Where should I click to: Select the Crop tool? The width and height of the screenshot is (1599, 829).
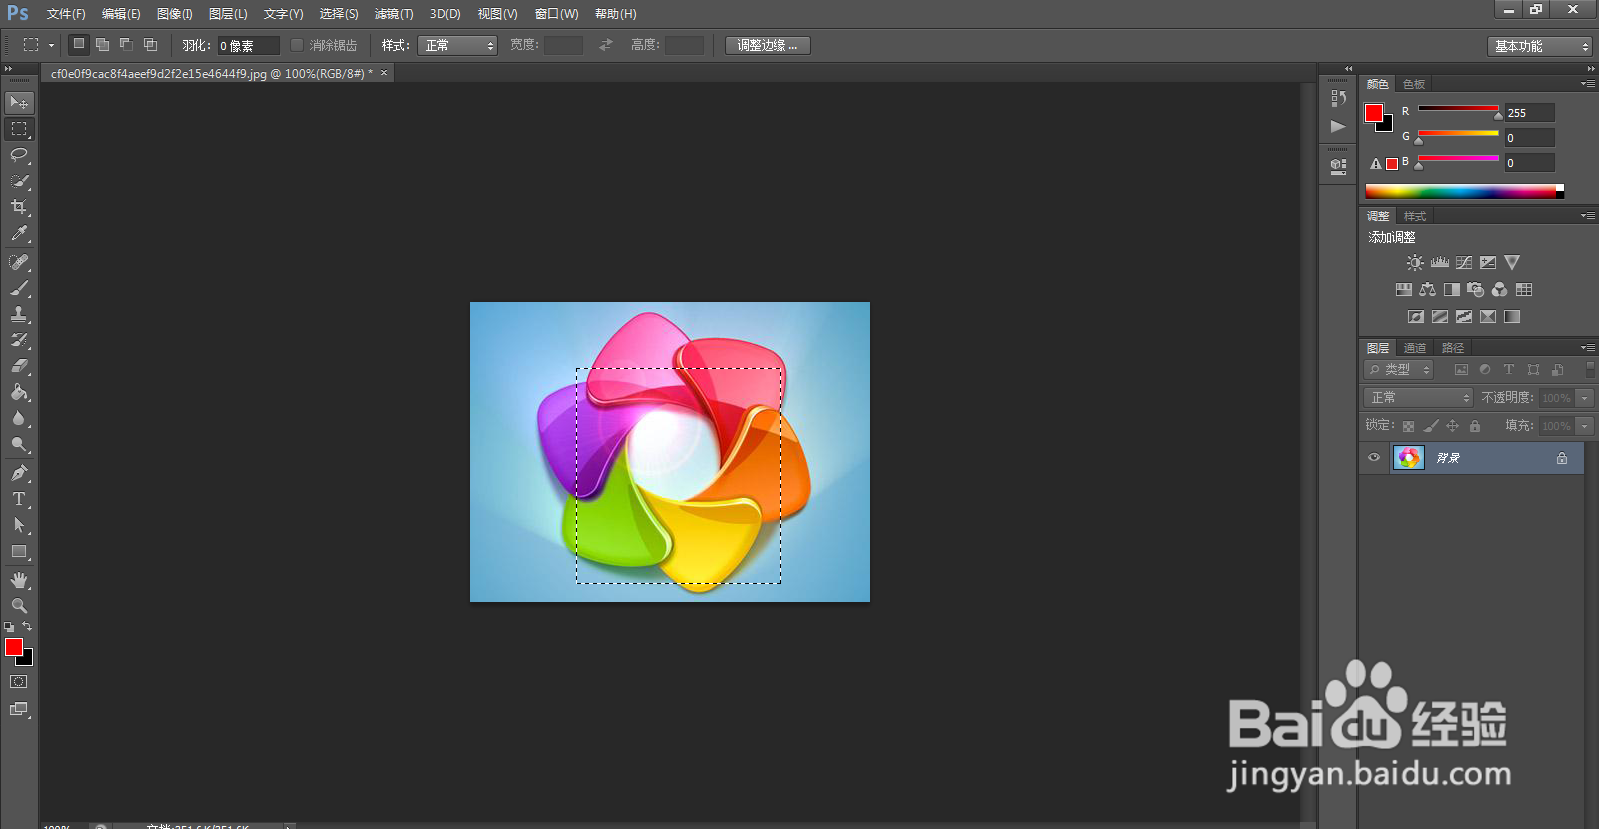[19, 207]
